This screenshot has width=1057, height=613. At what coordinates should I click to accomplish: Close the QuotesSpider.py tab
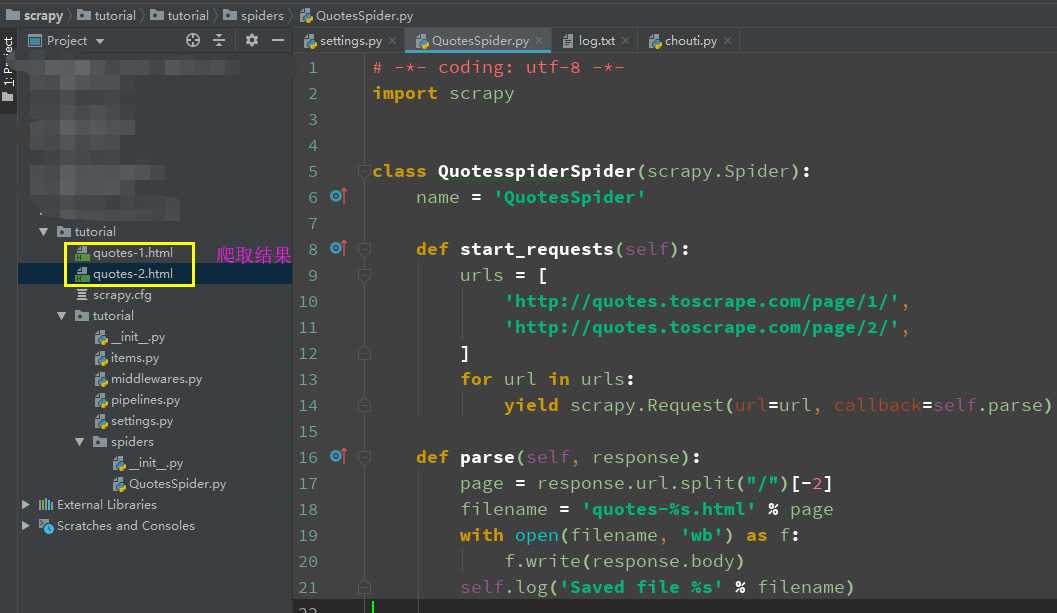tap(539, 41)
